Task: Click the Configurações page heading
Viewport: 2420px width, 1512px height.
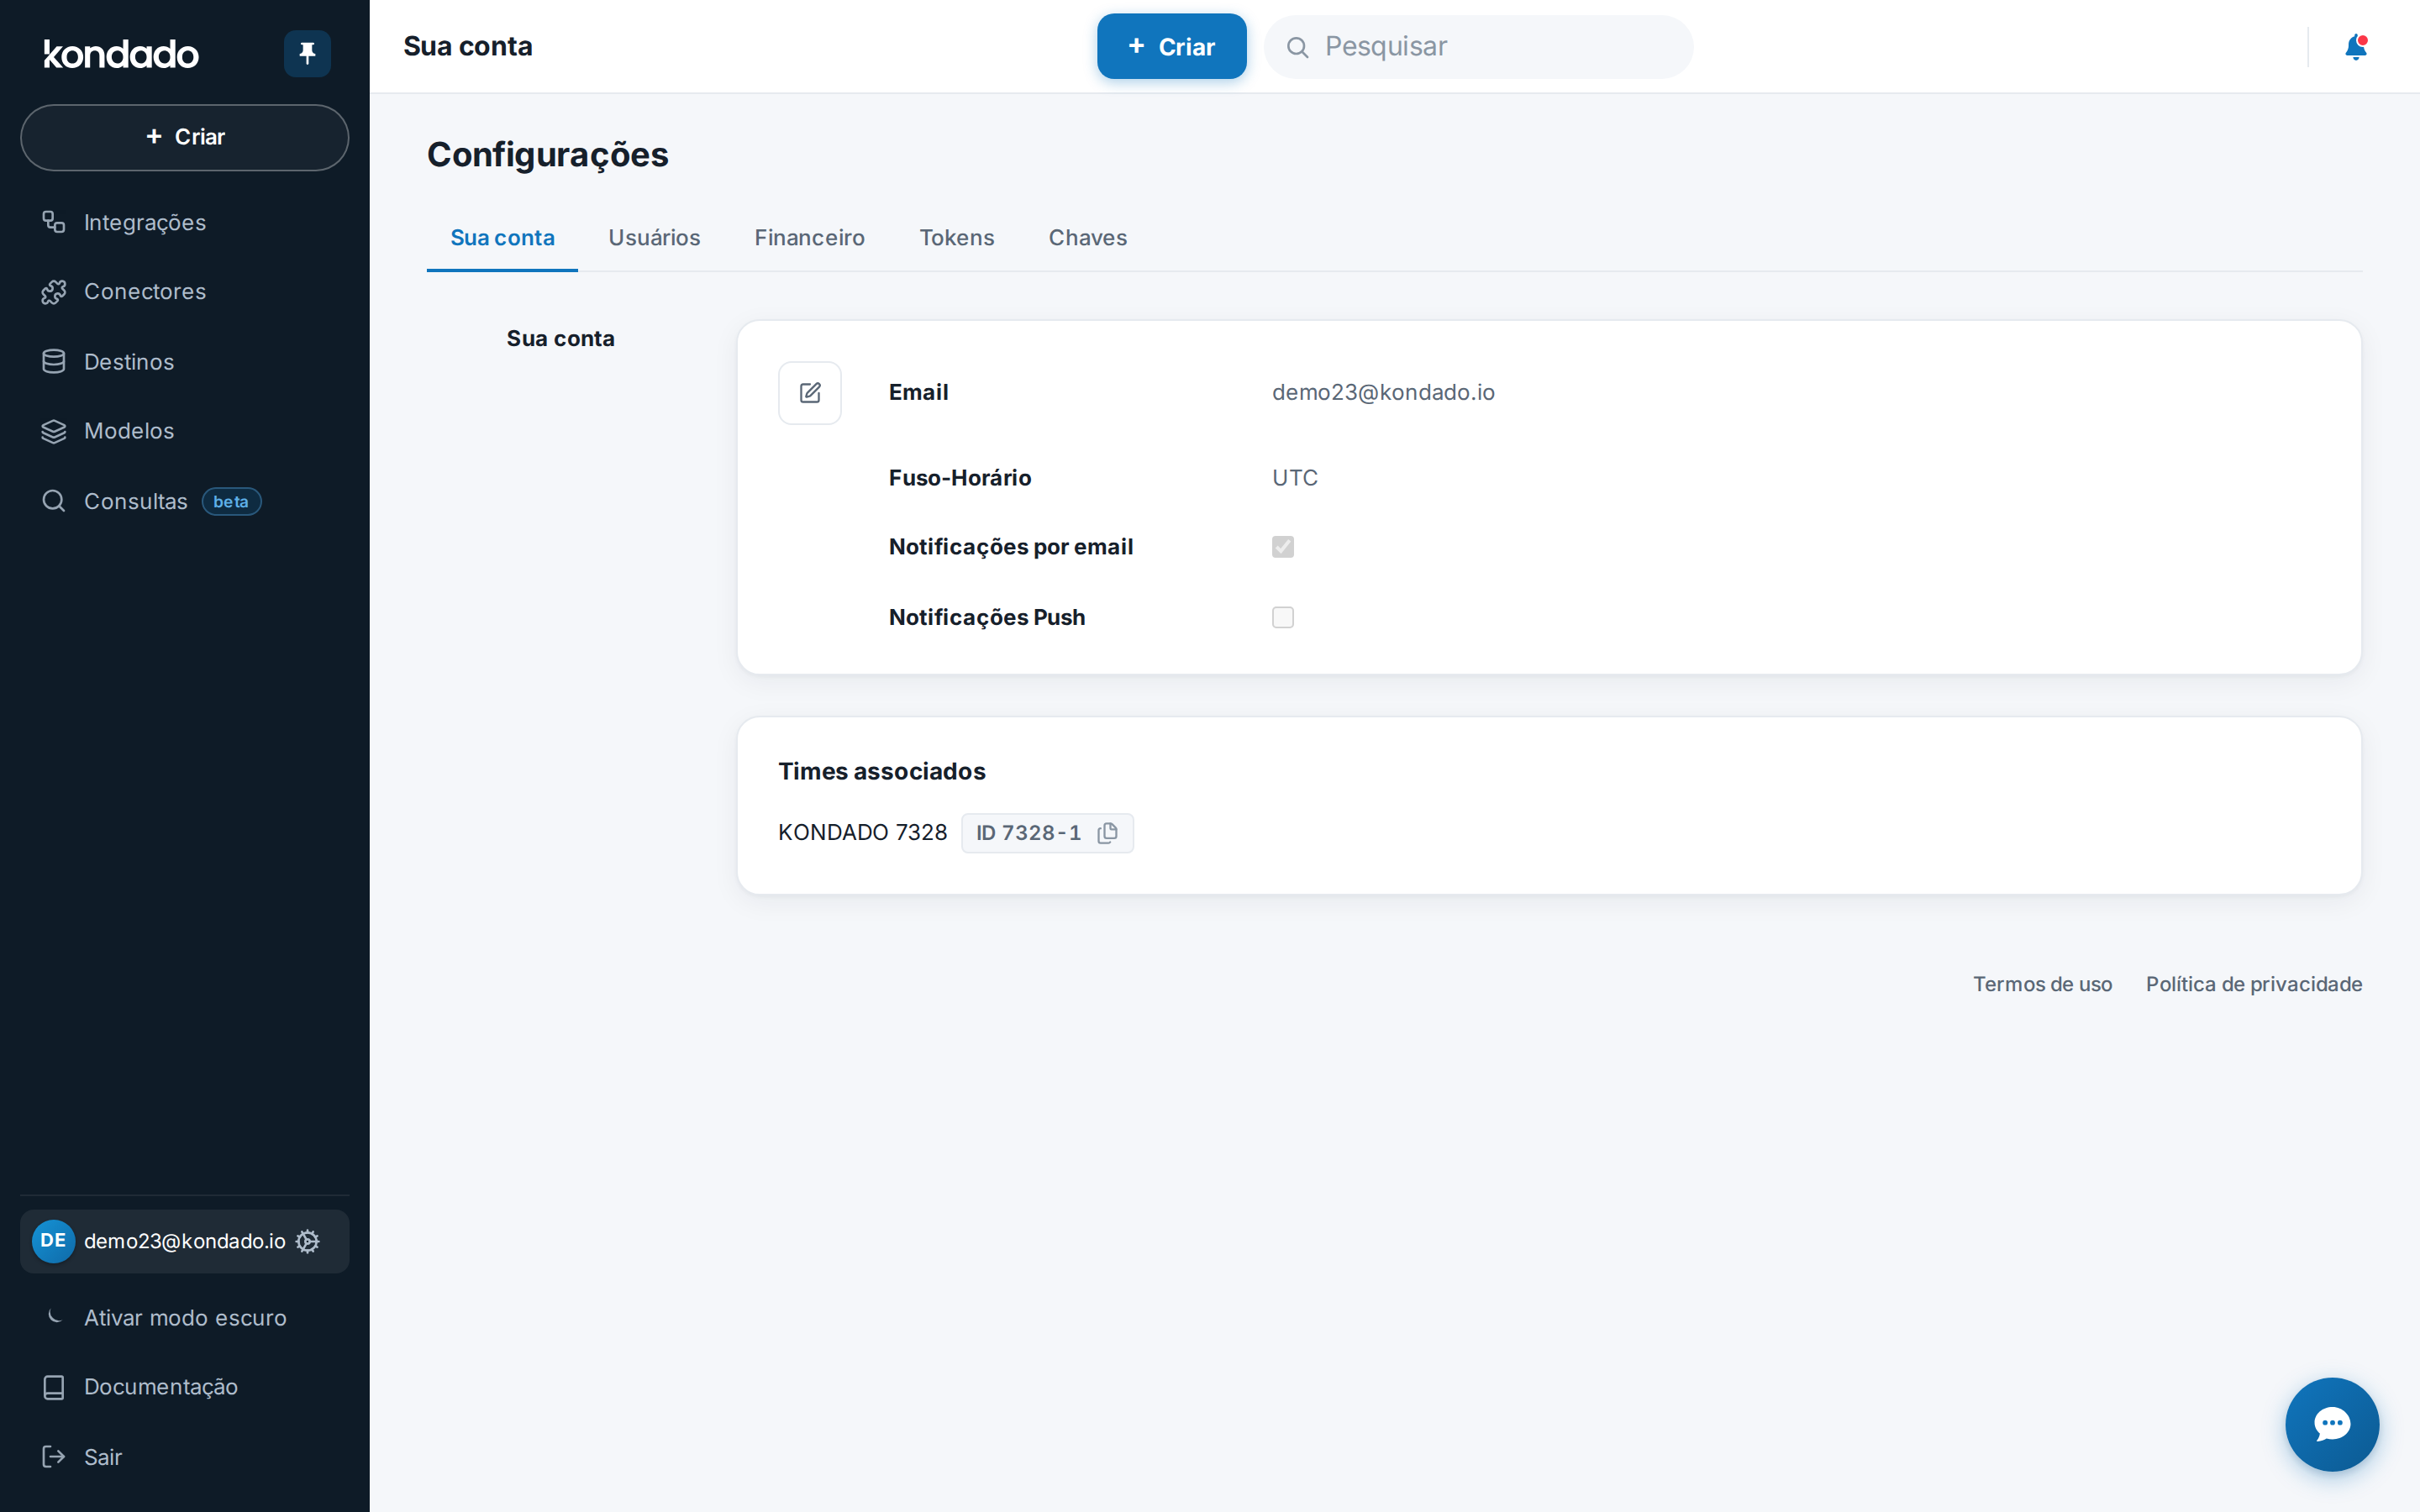Action: [x=548, y=155]
